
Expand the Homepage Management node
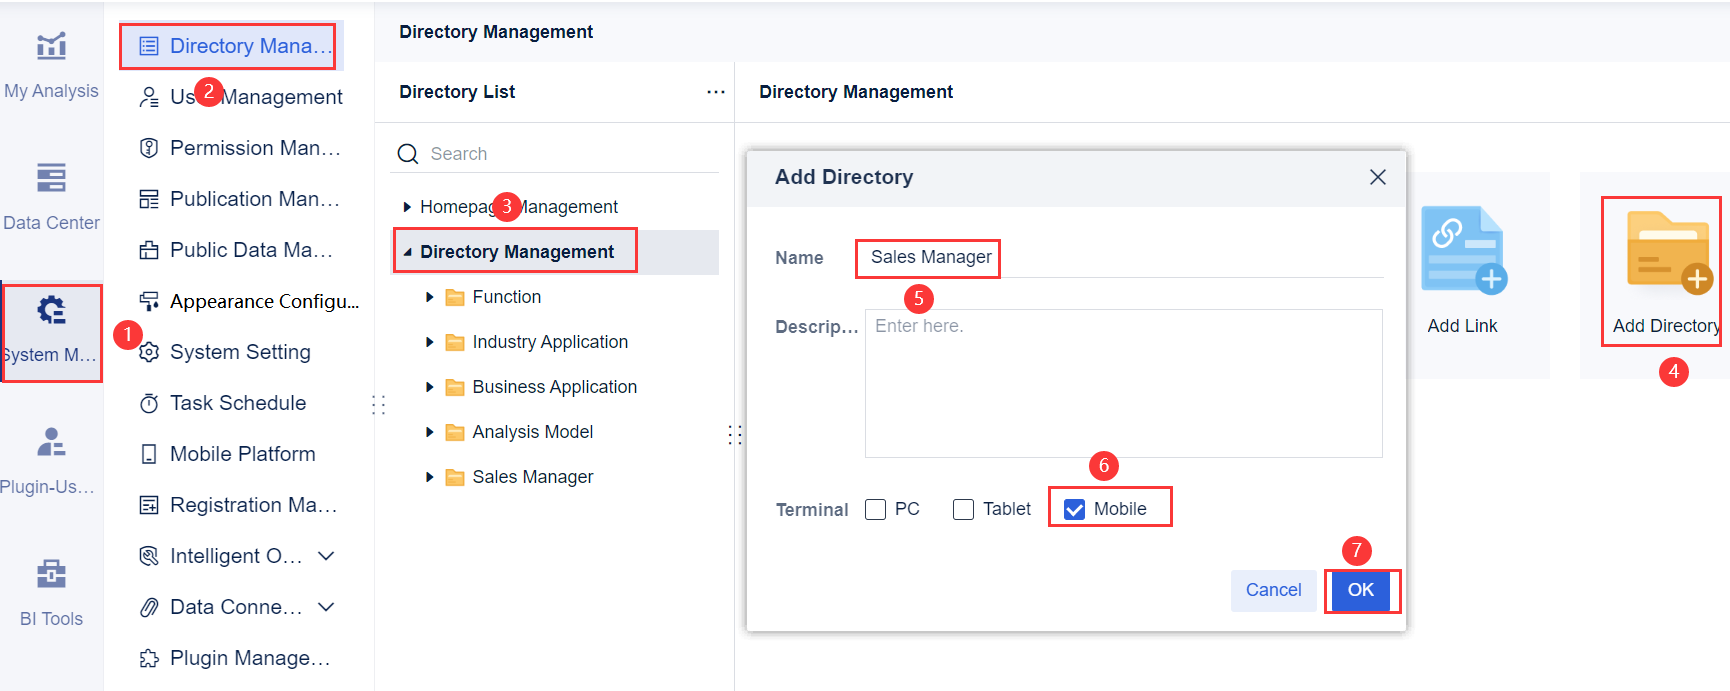(407, 207)
